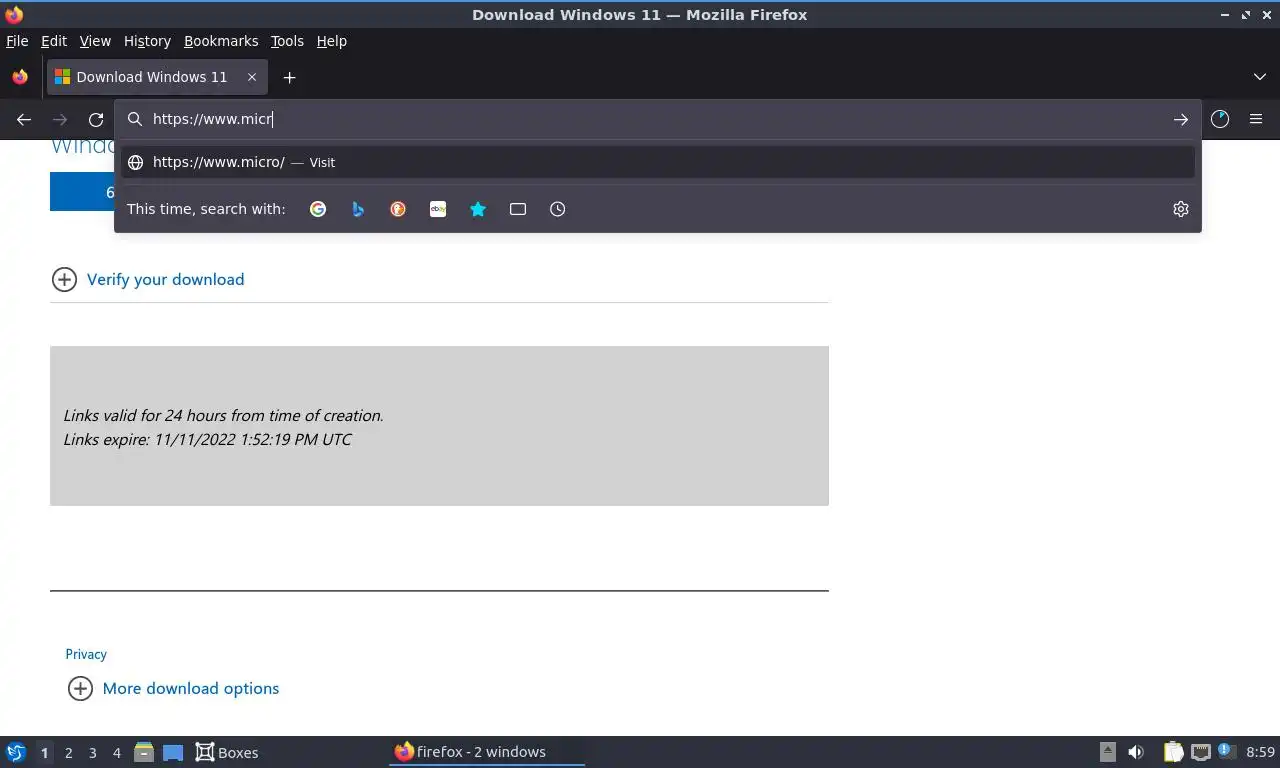Open Firefox View pinned icon
Image resolution: width=1280 pixels, height=768 pixels.
(20, 77)
